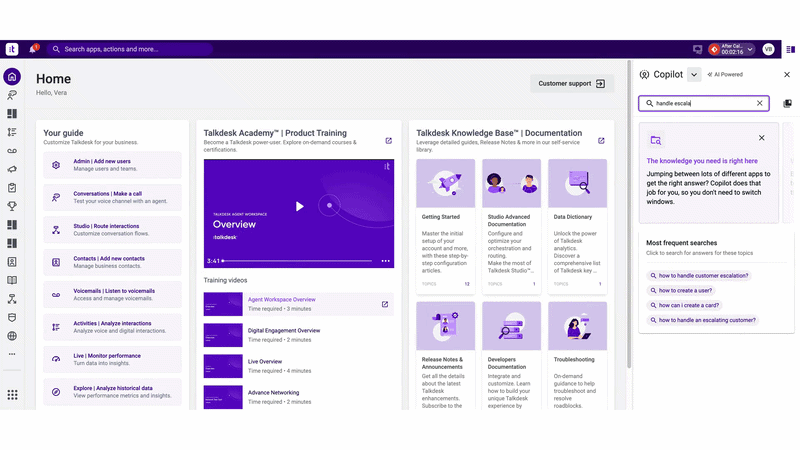Click the Search apps, actions field
The width and height of the screenshot is (800, 450).
click(131, 49)
